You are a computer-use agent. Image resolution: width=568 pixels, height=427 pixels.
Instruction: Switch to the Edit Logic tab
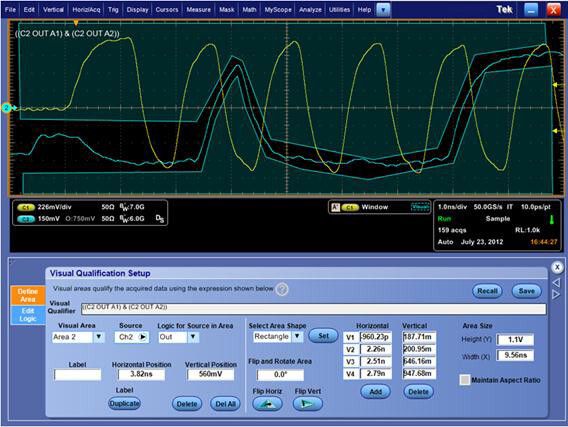pyautogui.click(x=28, y=315)
